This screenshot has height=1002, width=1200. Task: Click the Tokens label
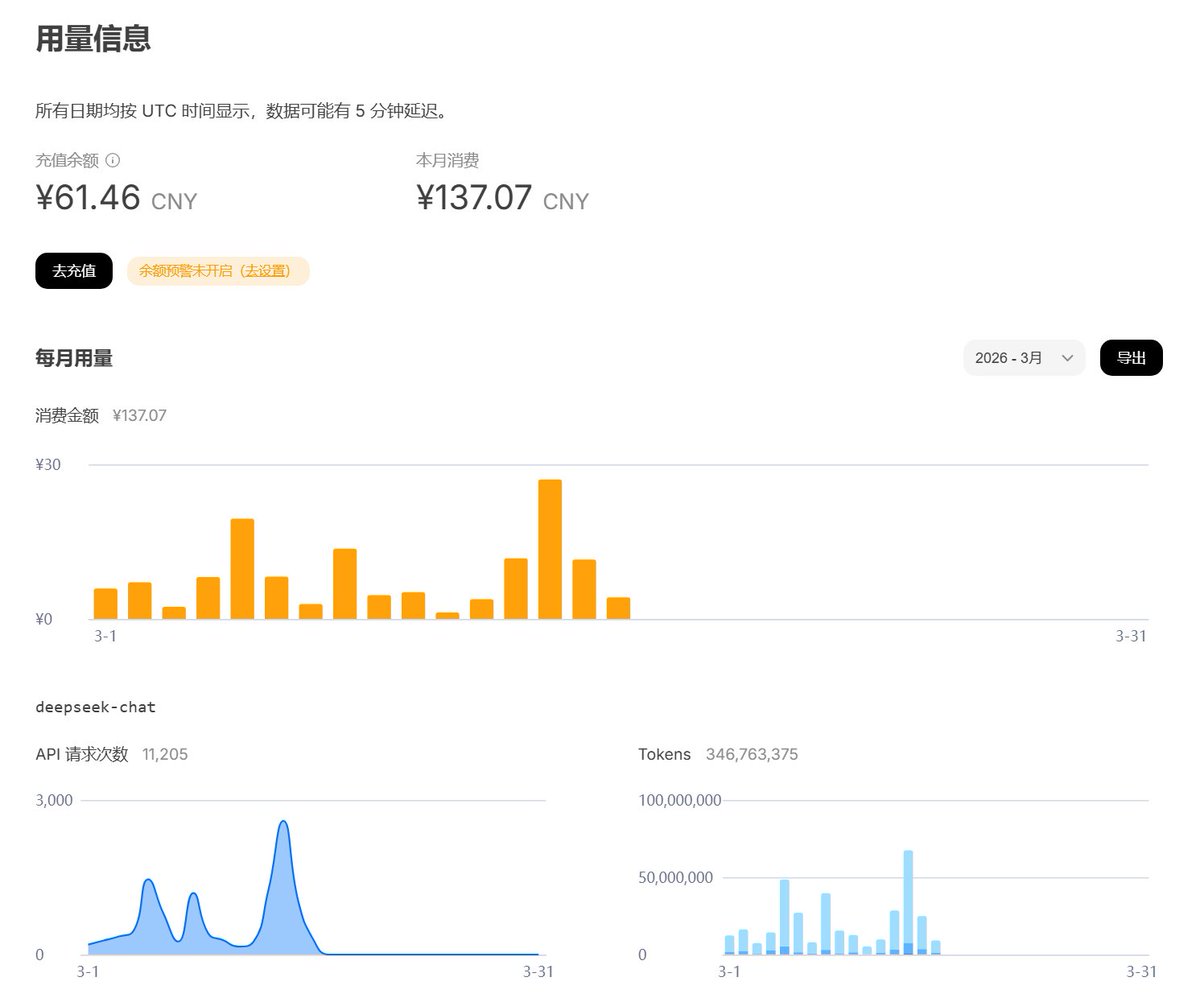pyautogui.click(x=665, y=754)
